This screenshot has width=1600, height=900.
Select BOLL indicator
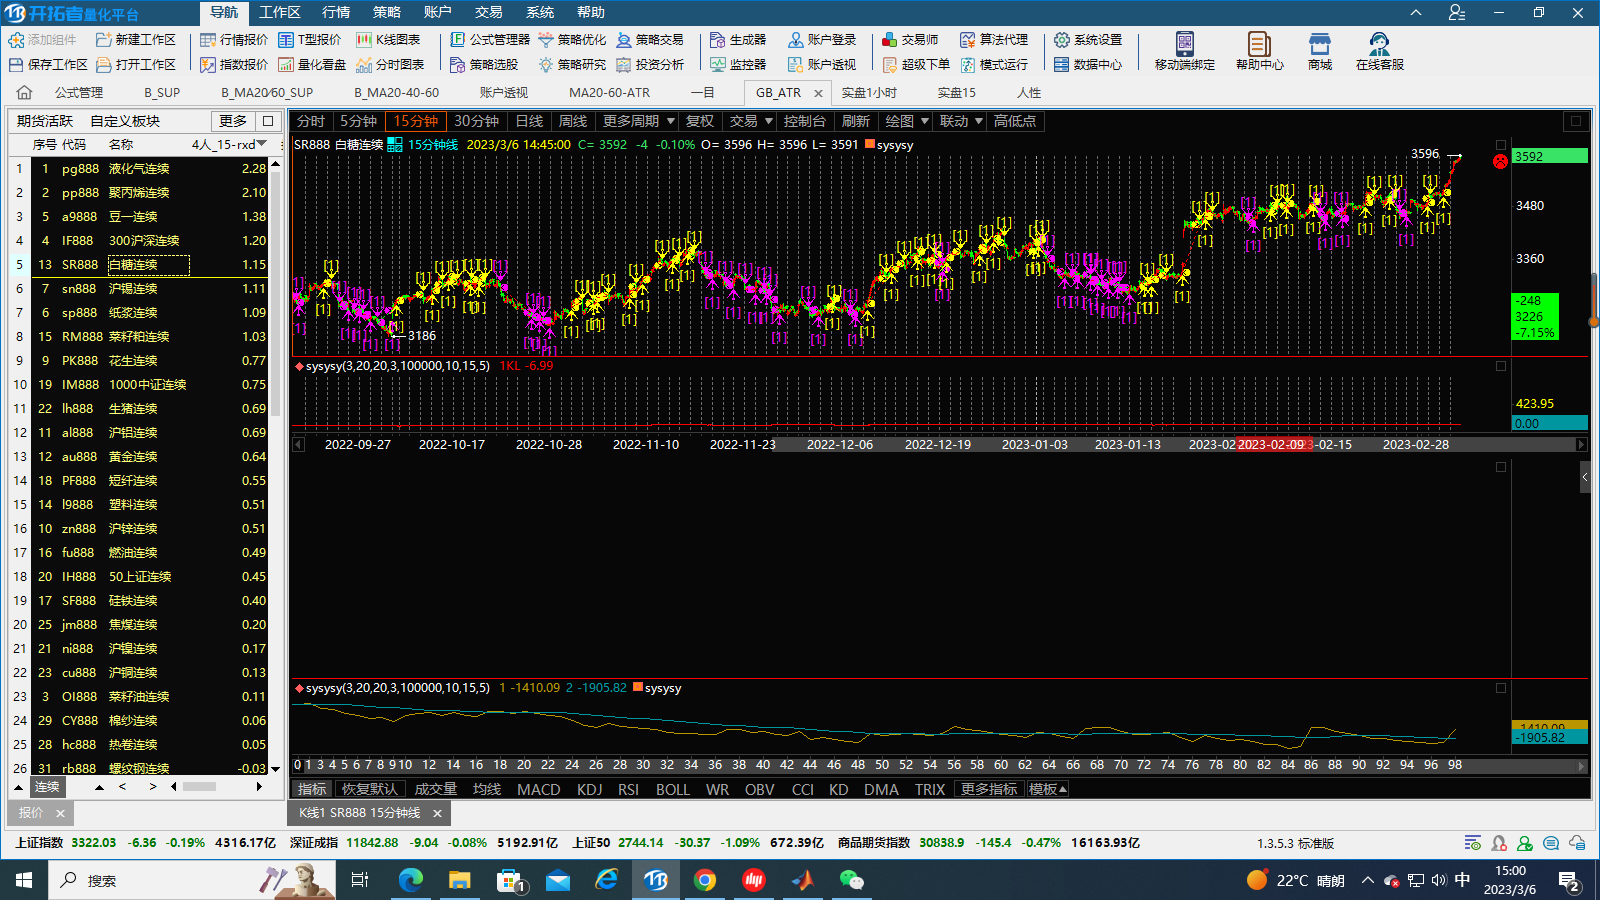(673, 789)
